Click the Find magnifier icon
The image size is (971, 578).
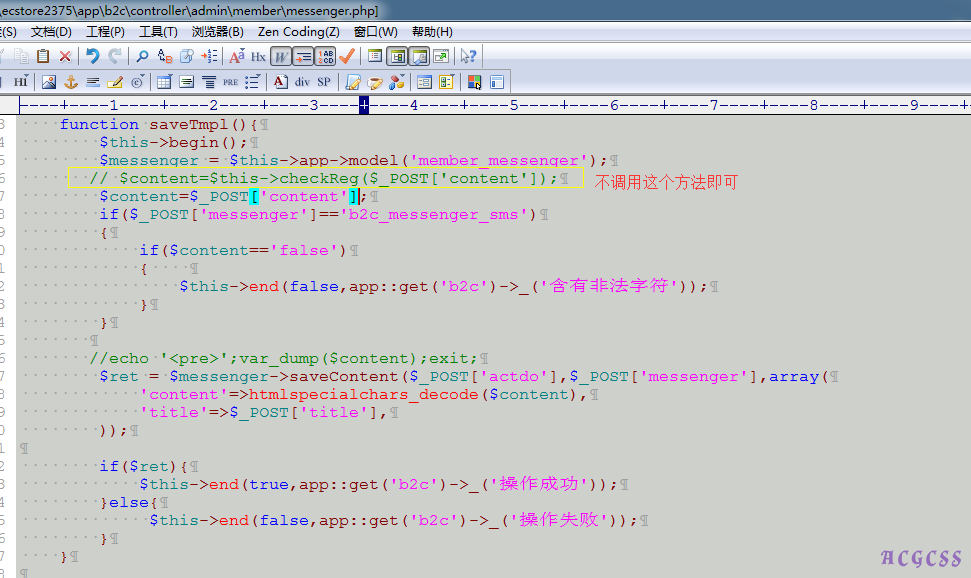tap(142, 56)
